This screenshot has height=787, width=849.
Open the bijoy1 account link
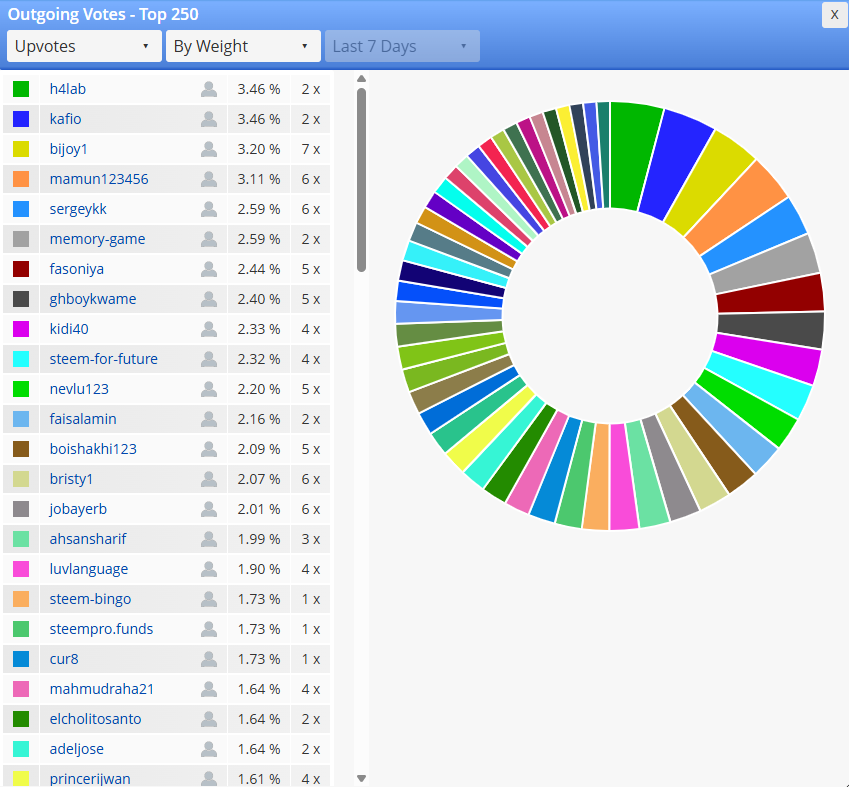point(69,149)
